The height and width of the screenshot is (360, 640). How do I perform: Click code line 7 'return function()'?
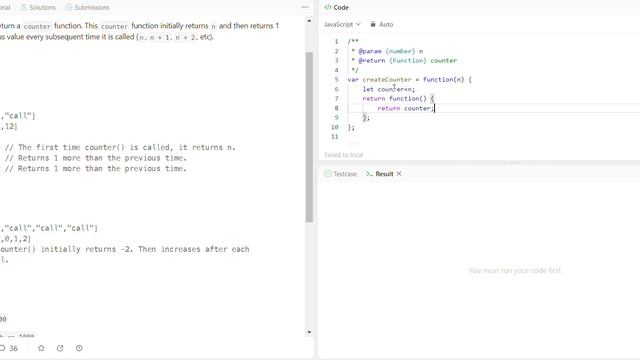click(x=398, y=98)
